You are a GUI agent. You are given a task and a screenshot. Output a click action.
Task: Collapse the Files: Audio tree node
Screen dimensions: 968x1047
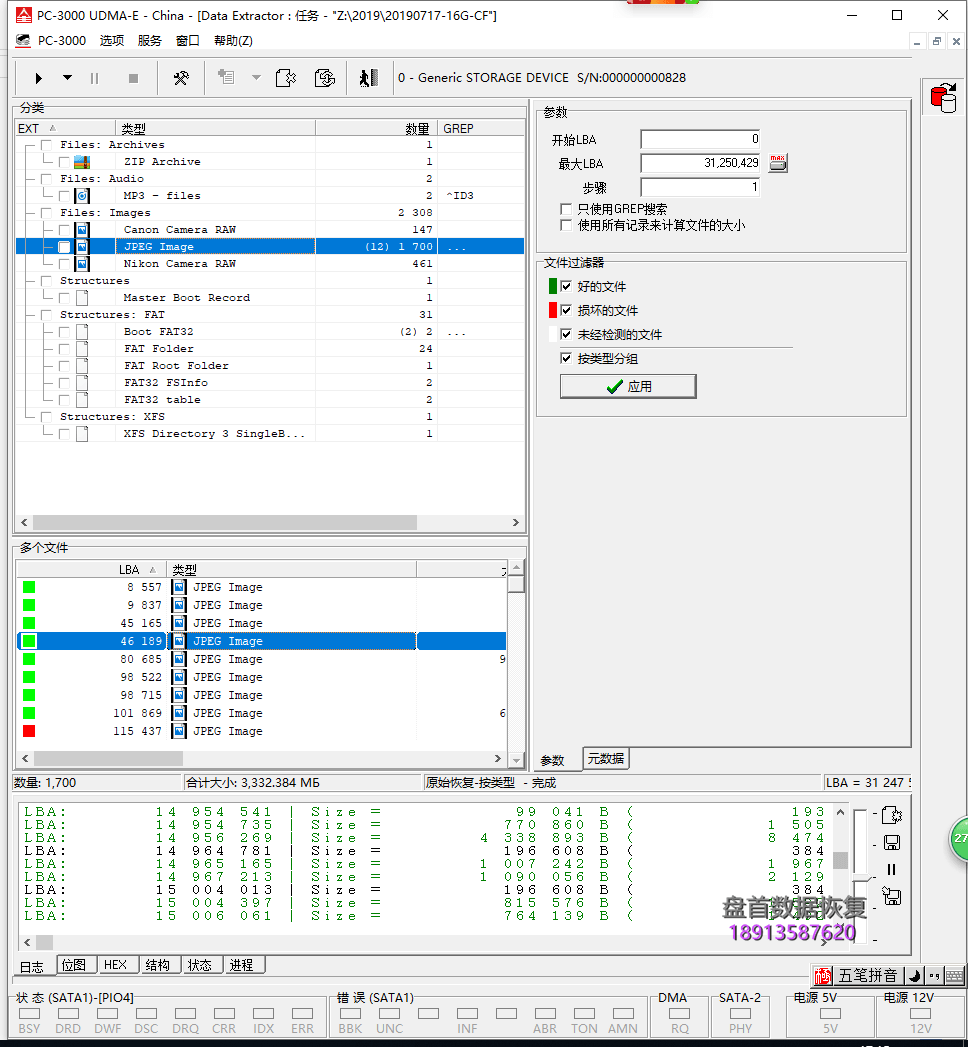tap(30, 179)
